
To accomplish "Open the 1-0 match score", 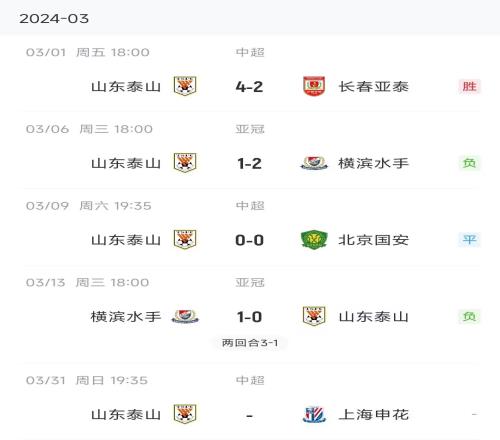I will click(249, 317).
